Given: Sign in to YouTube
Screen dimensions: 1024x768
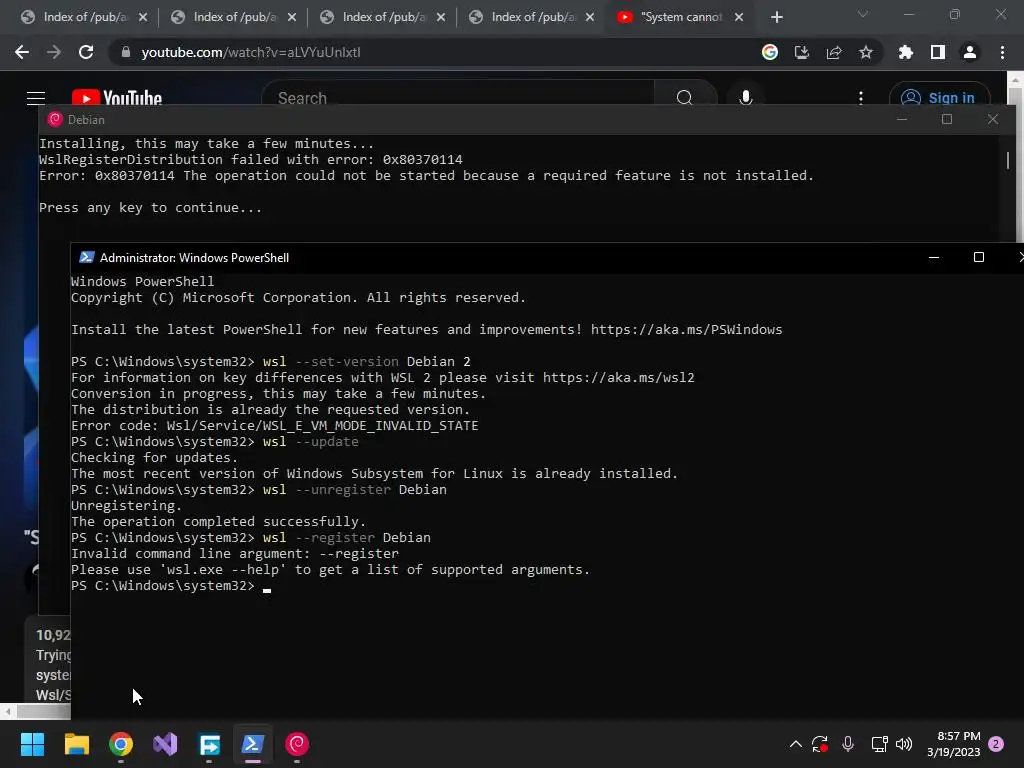Looking at the screenshot, I should 939,98.
